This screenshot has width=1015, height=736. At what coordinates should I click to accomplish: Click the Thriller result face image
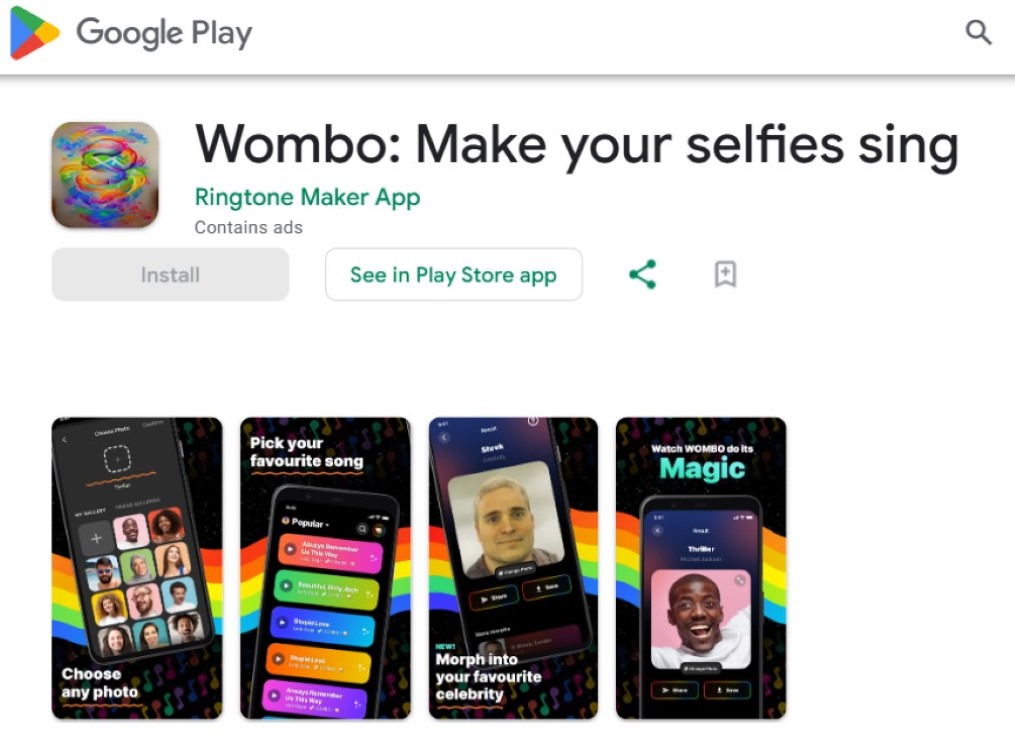click(x=701, y=619)
